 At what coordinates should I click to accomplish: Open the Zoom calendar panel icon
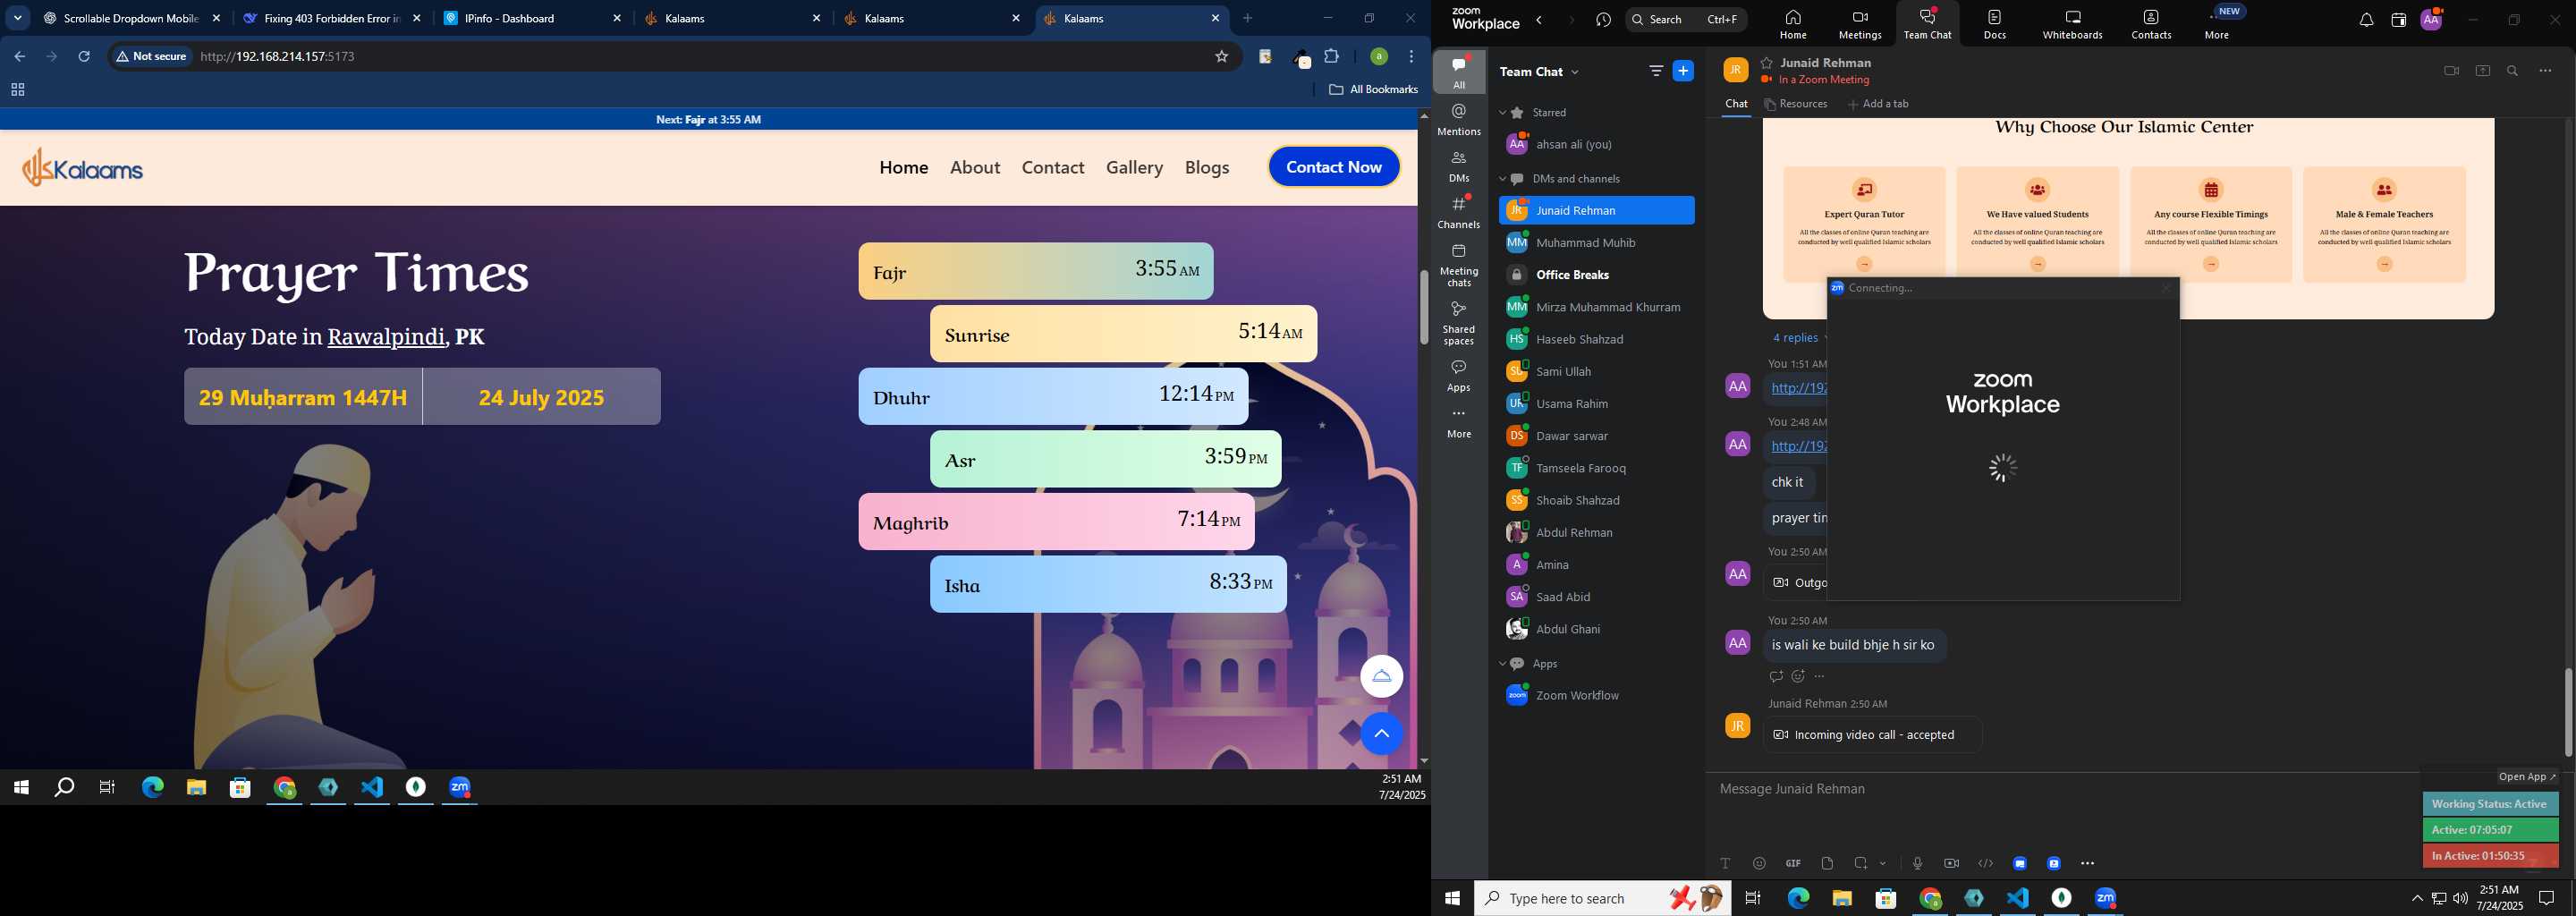point(2398,20)
